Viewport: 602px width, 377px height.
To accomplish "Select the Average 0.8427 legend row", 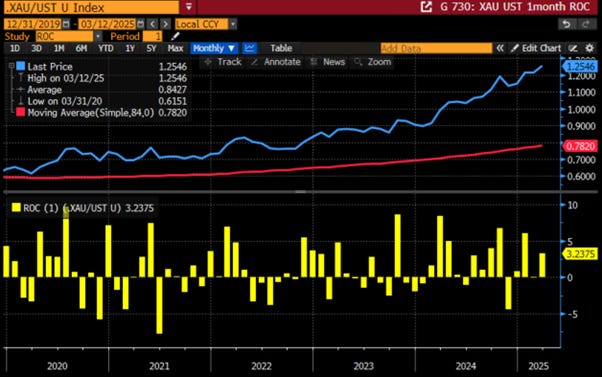I will (x=103, y=89).
